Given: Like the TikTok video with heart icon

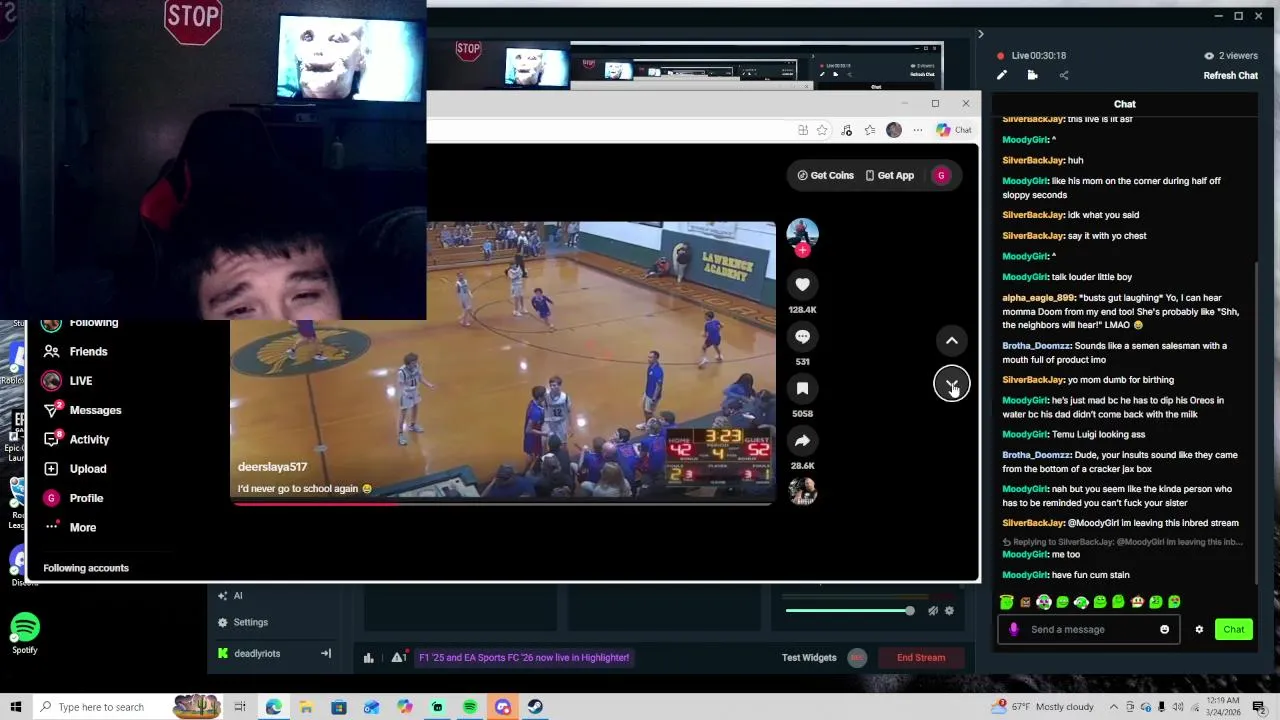Looking at the screenshot, I should pyautogui.click(x=802, y=285).
